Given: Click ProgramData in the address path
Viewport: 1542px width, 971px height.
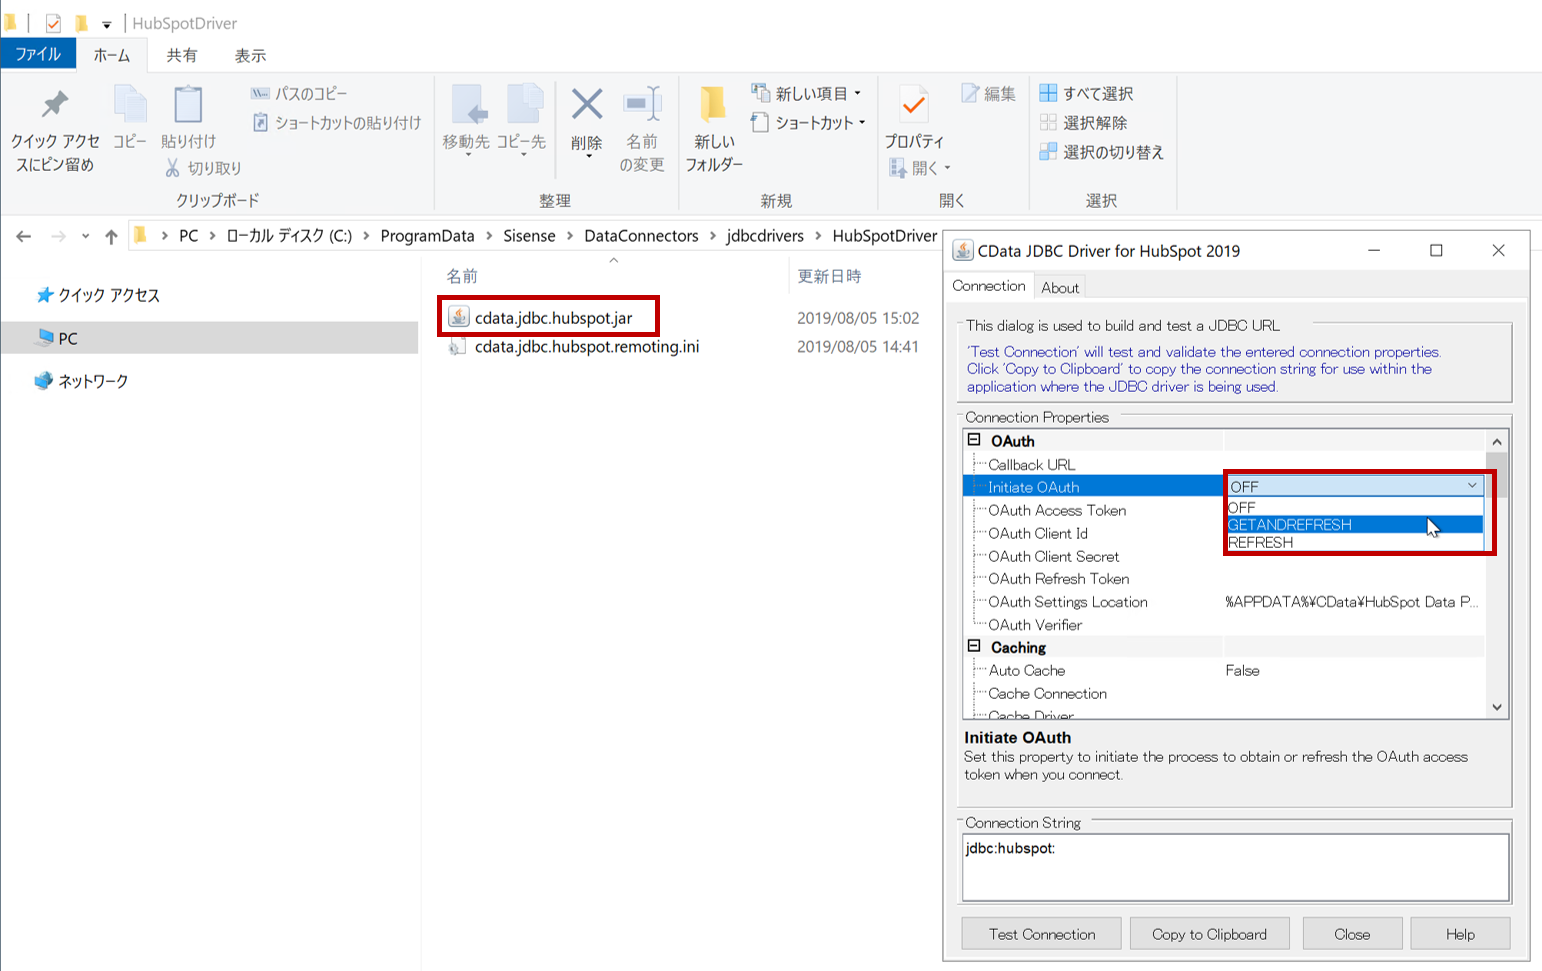Looking at the screenshot, I should click(427, 236).
